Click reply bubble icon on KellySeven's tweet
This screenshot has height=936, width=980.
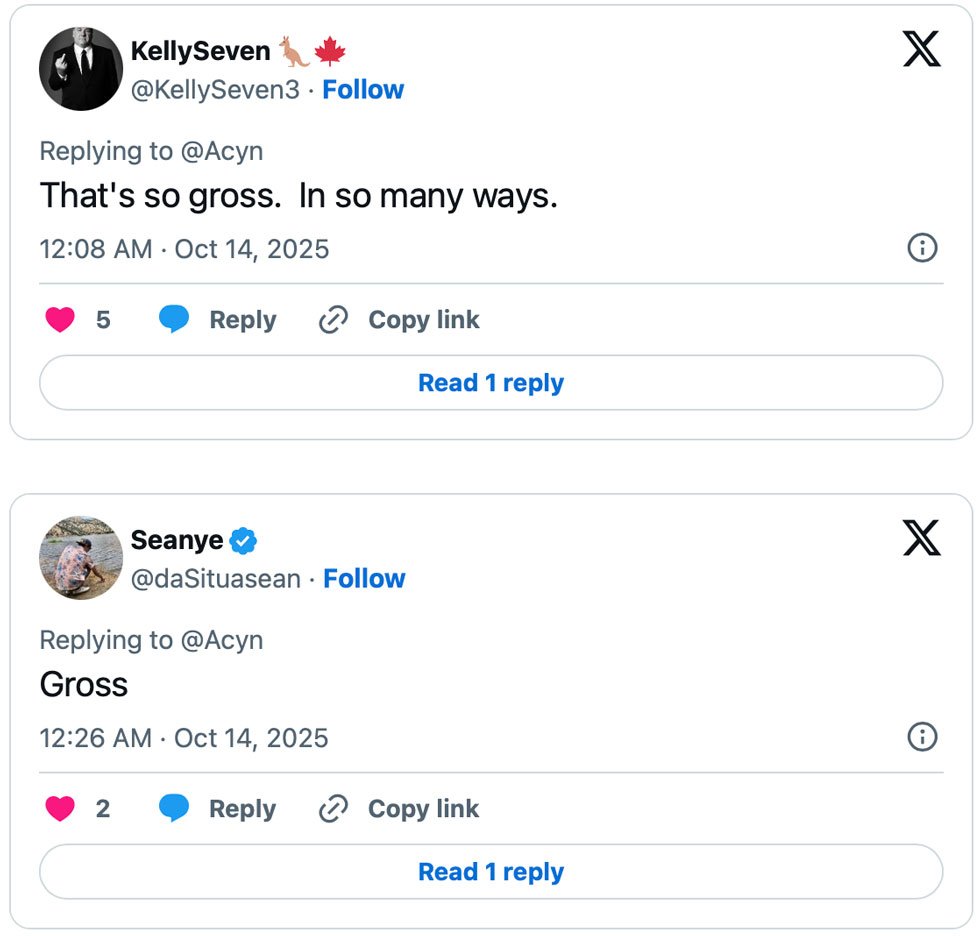[x=174, y=320]
